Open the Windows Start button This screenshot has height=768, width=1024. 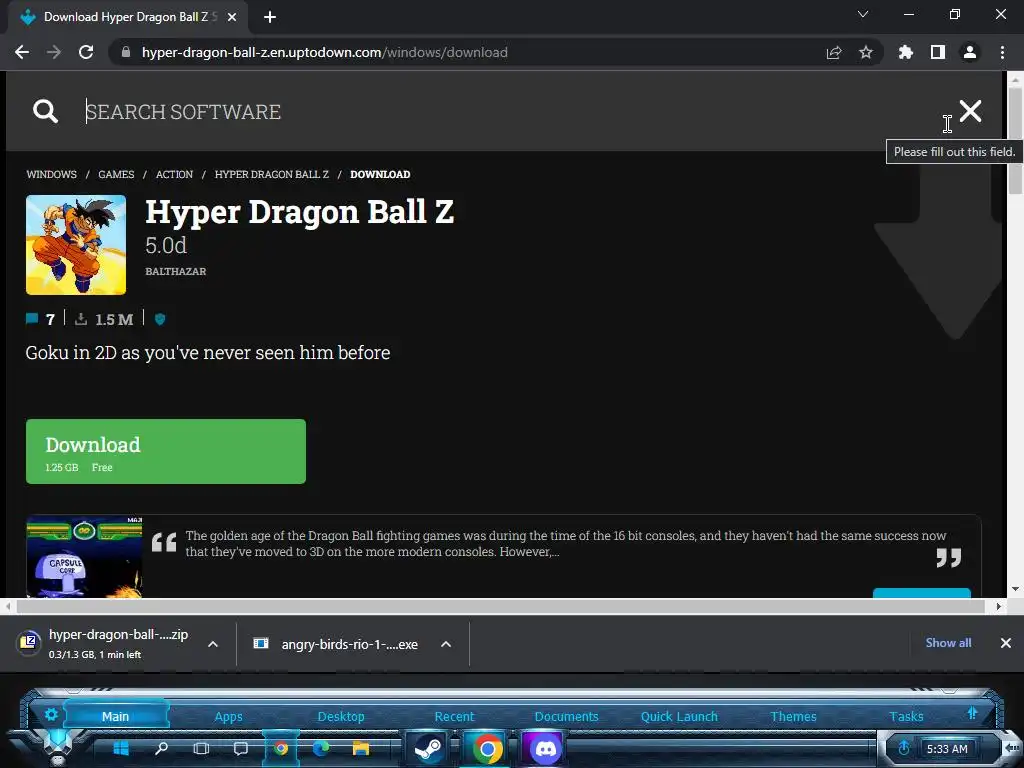click(121, 748)
